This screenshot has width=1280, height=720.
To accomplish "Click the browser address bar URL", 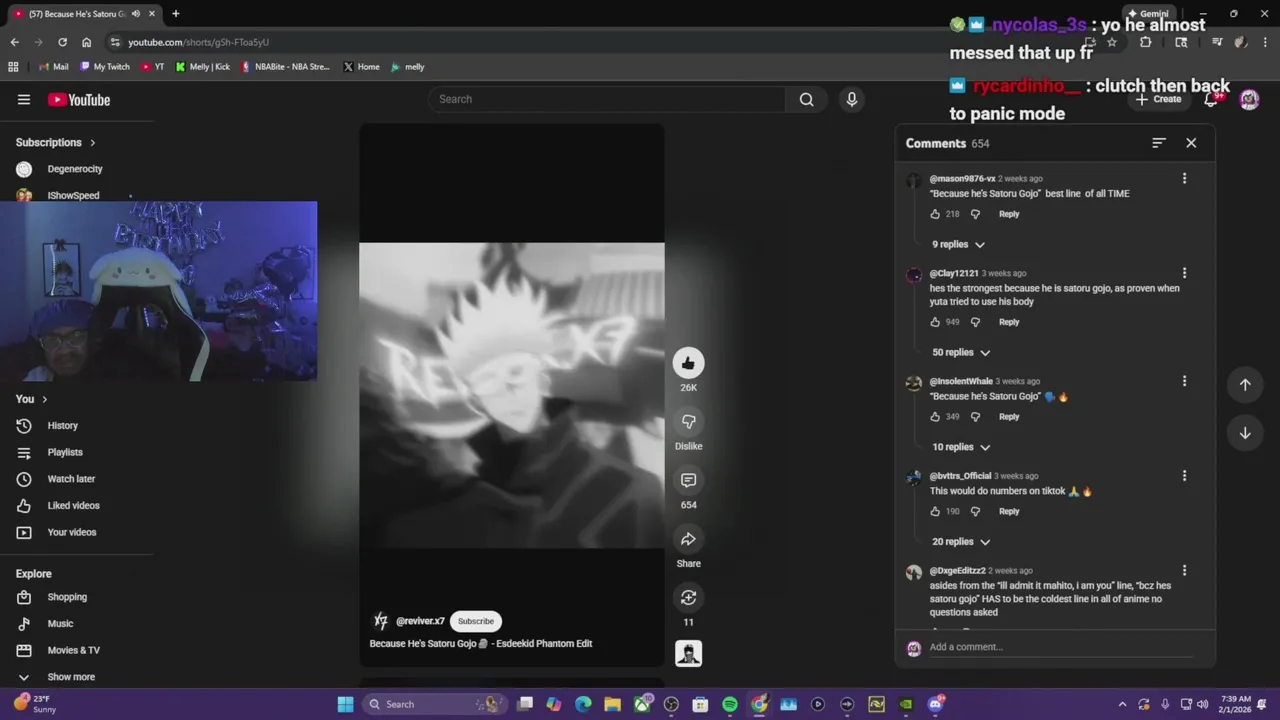I will 198,42.
